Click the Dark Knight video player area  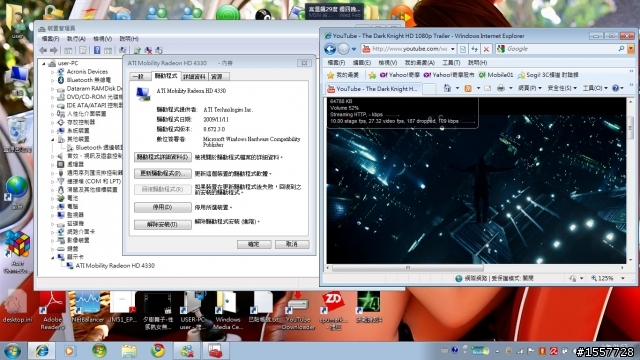(476, 181)
